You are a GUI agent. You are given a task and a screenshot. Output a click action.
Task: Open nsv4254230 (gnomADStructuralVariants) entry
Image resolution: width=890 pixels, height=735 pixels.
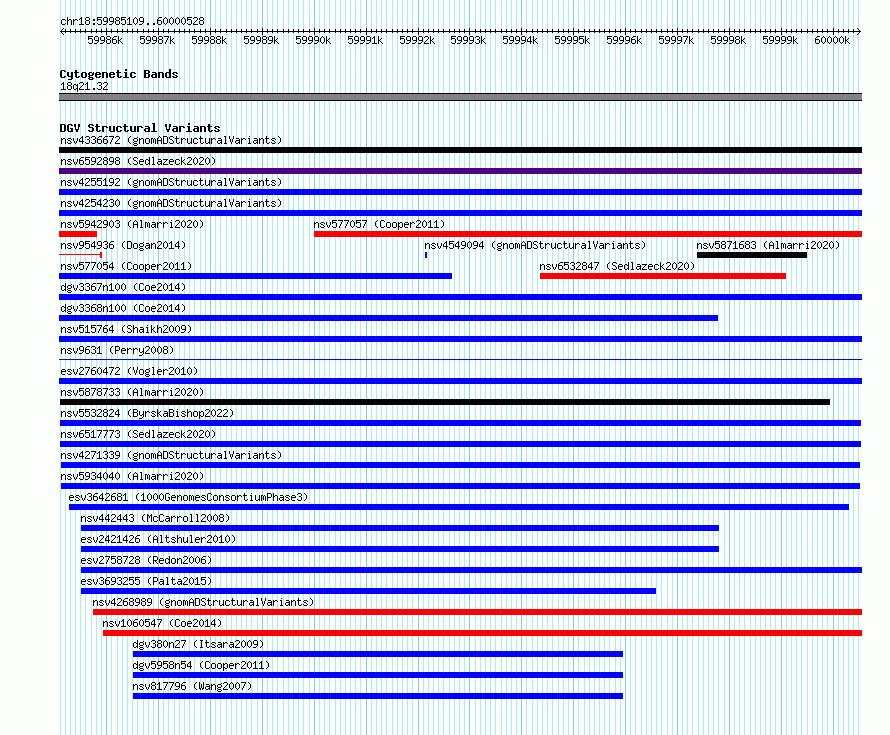point(171,203)
